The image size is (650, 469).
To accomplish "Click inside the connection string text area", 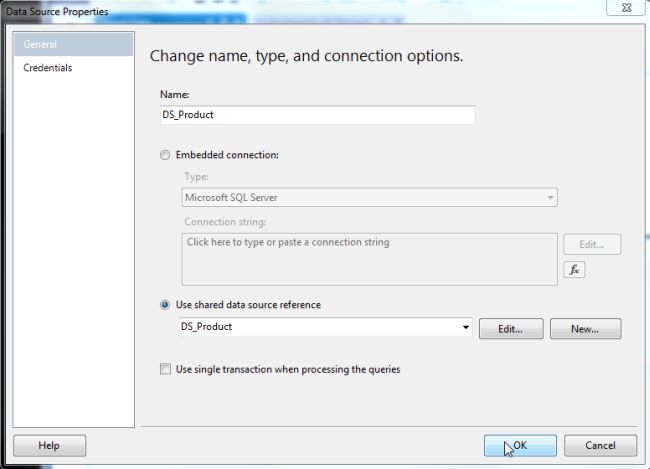I will [x=368, y=259].
